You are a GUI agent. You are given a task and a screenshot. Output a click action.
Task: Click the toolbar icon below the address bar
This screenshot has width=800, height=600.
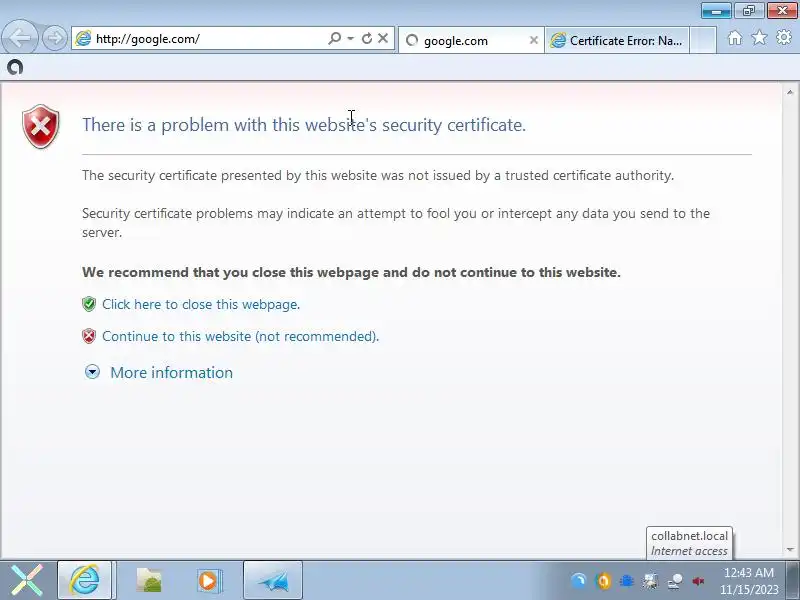click(x=15, y=67)
